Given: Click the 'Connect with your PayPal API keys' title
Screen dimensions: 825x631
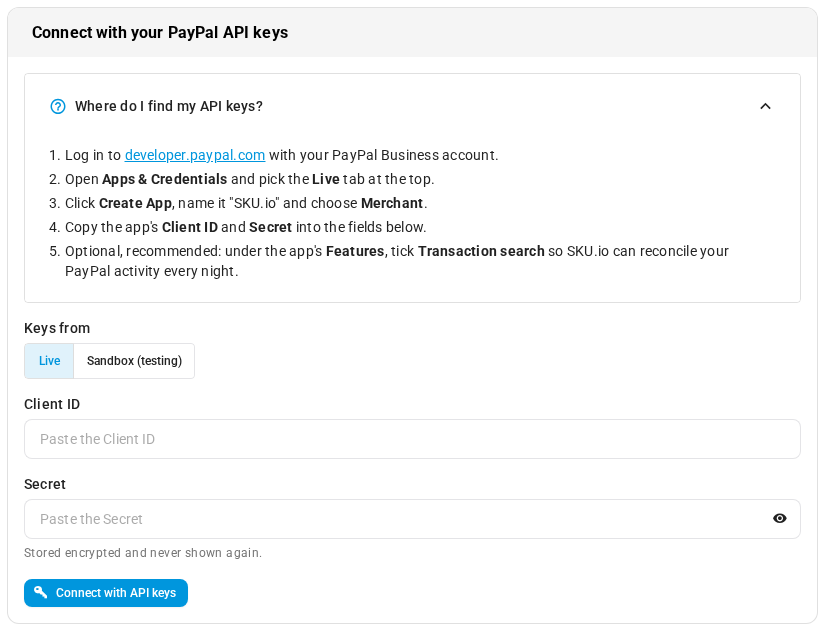Looking at the screenshot, I should [x=160, y=33].
